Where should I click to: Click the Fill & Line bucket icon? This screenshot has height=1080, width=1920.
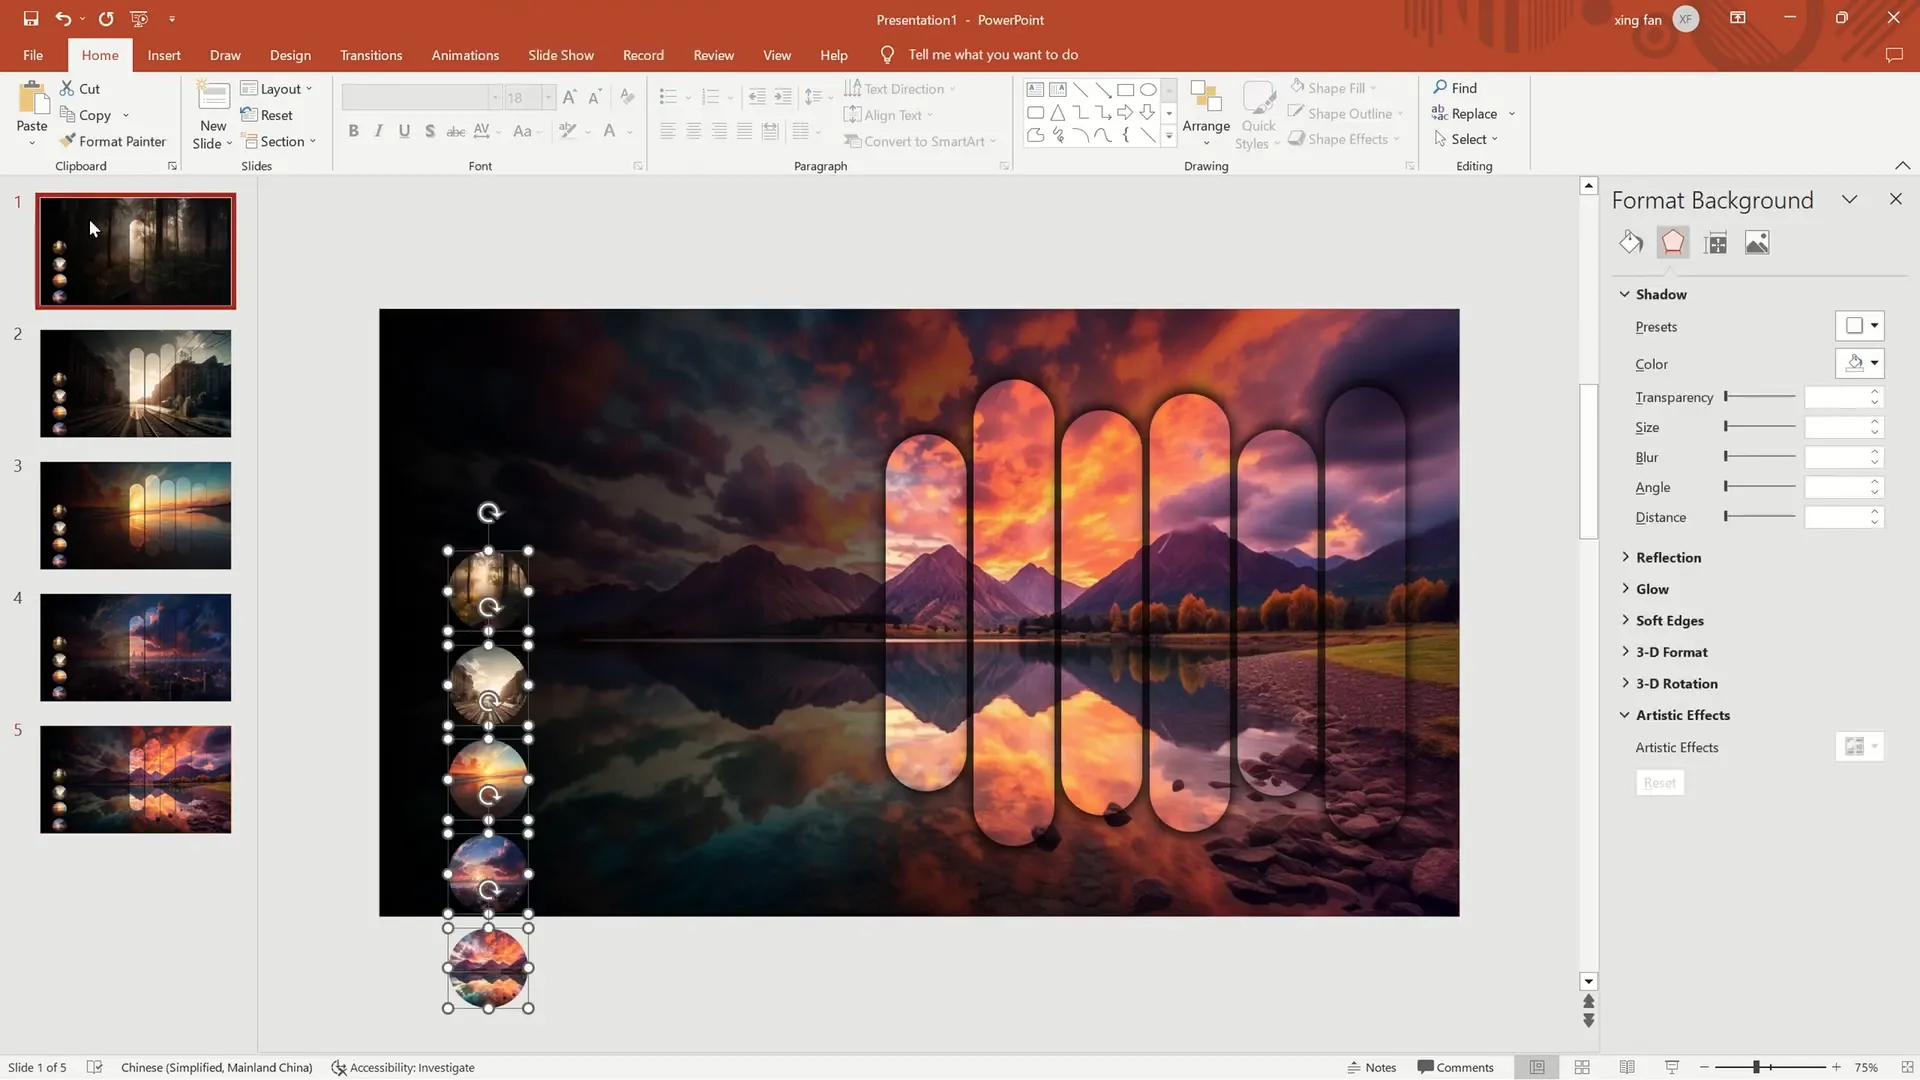click(x=1631, y=243)
